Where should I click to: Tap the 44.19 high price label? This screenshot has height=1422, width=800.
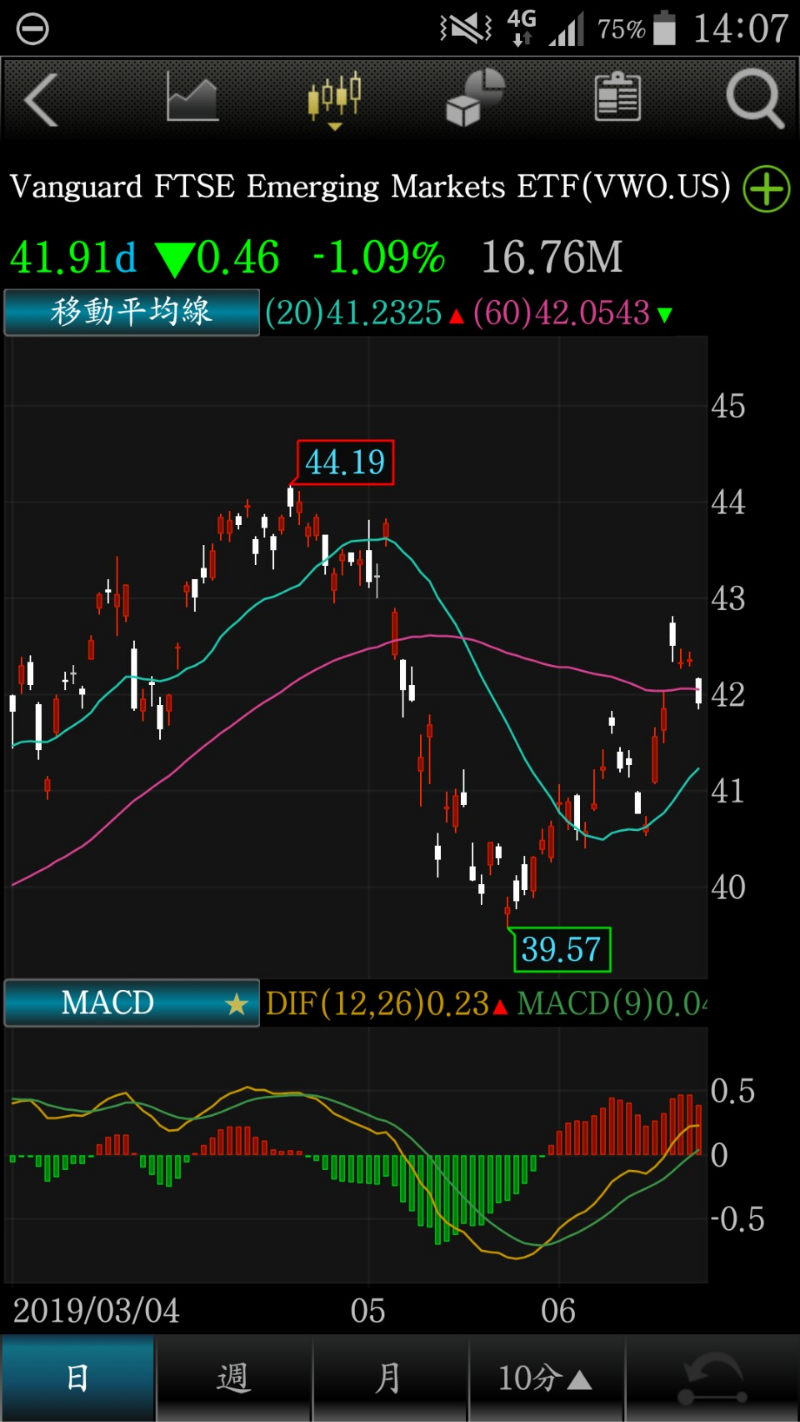coord(345,463)
